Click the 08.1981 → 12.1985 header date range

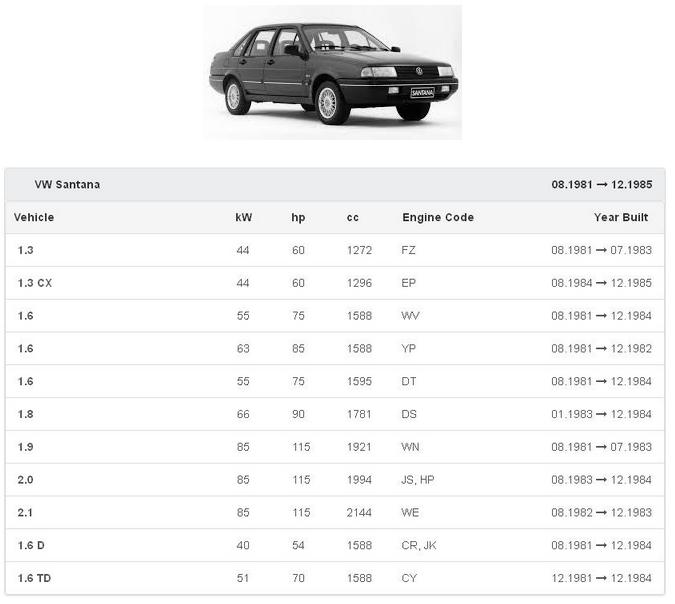(601, 185)
